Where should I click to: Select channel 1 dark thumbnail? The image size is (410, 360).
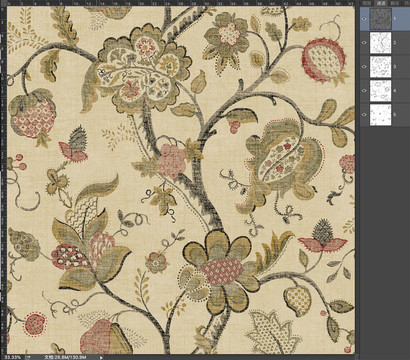point(380,19)
